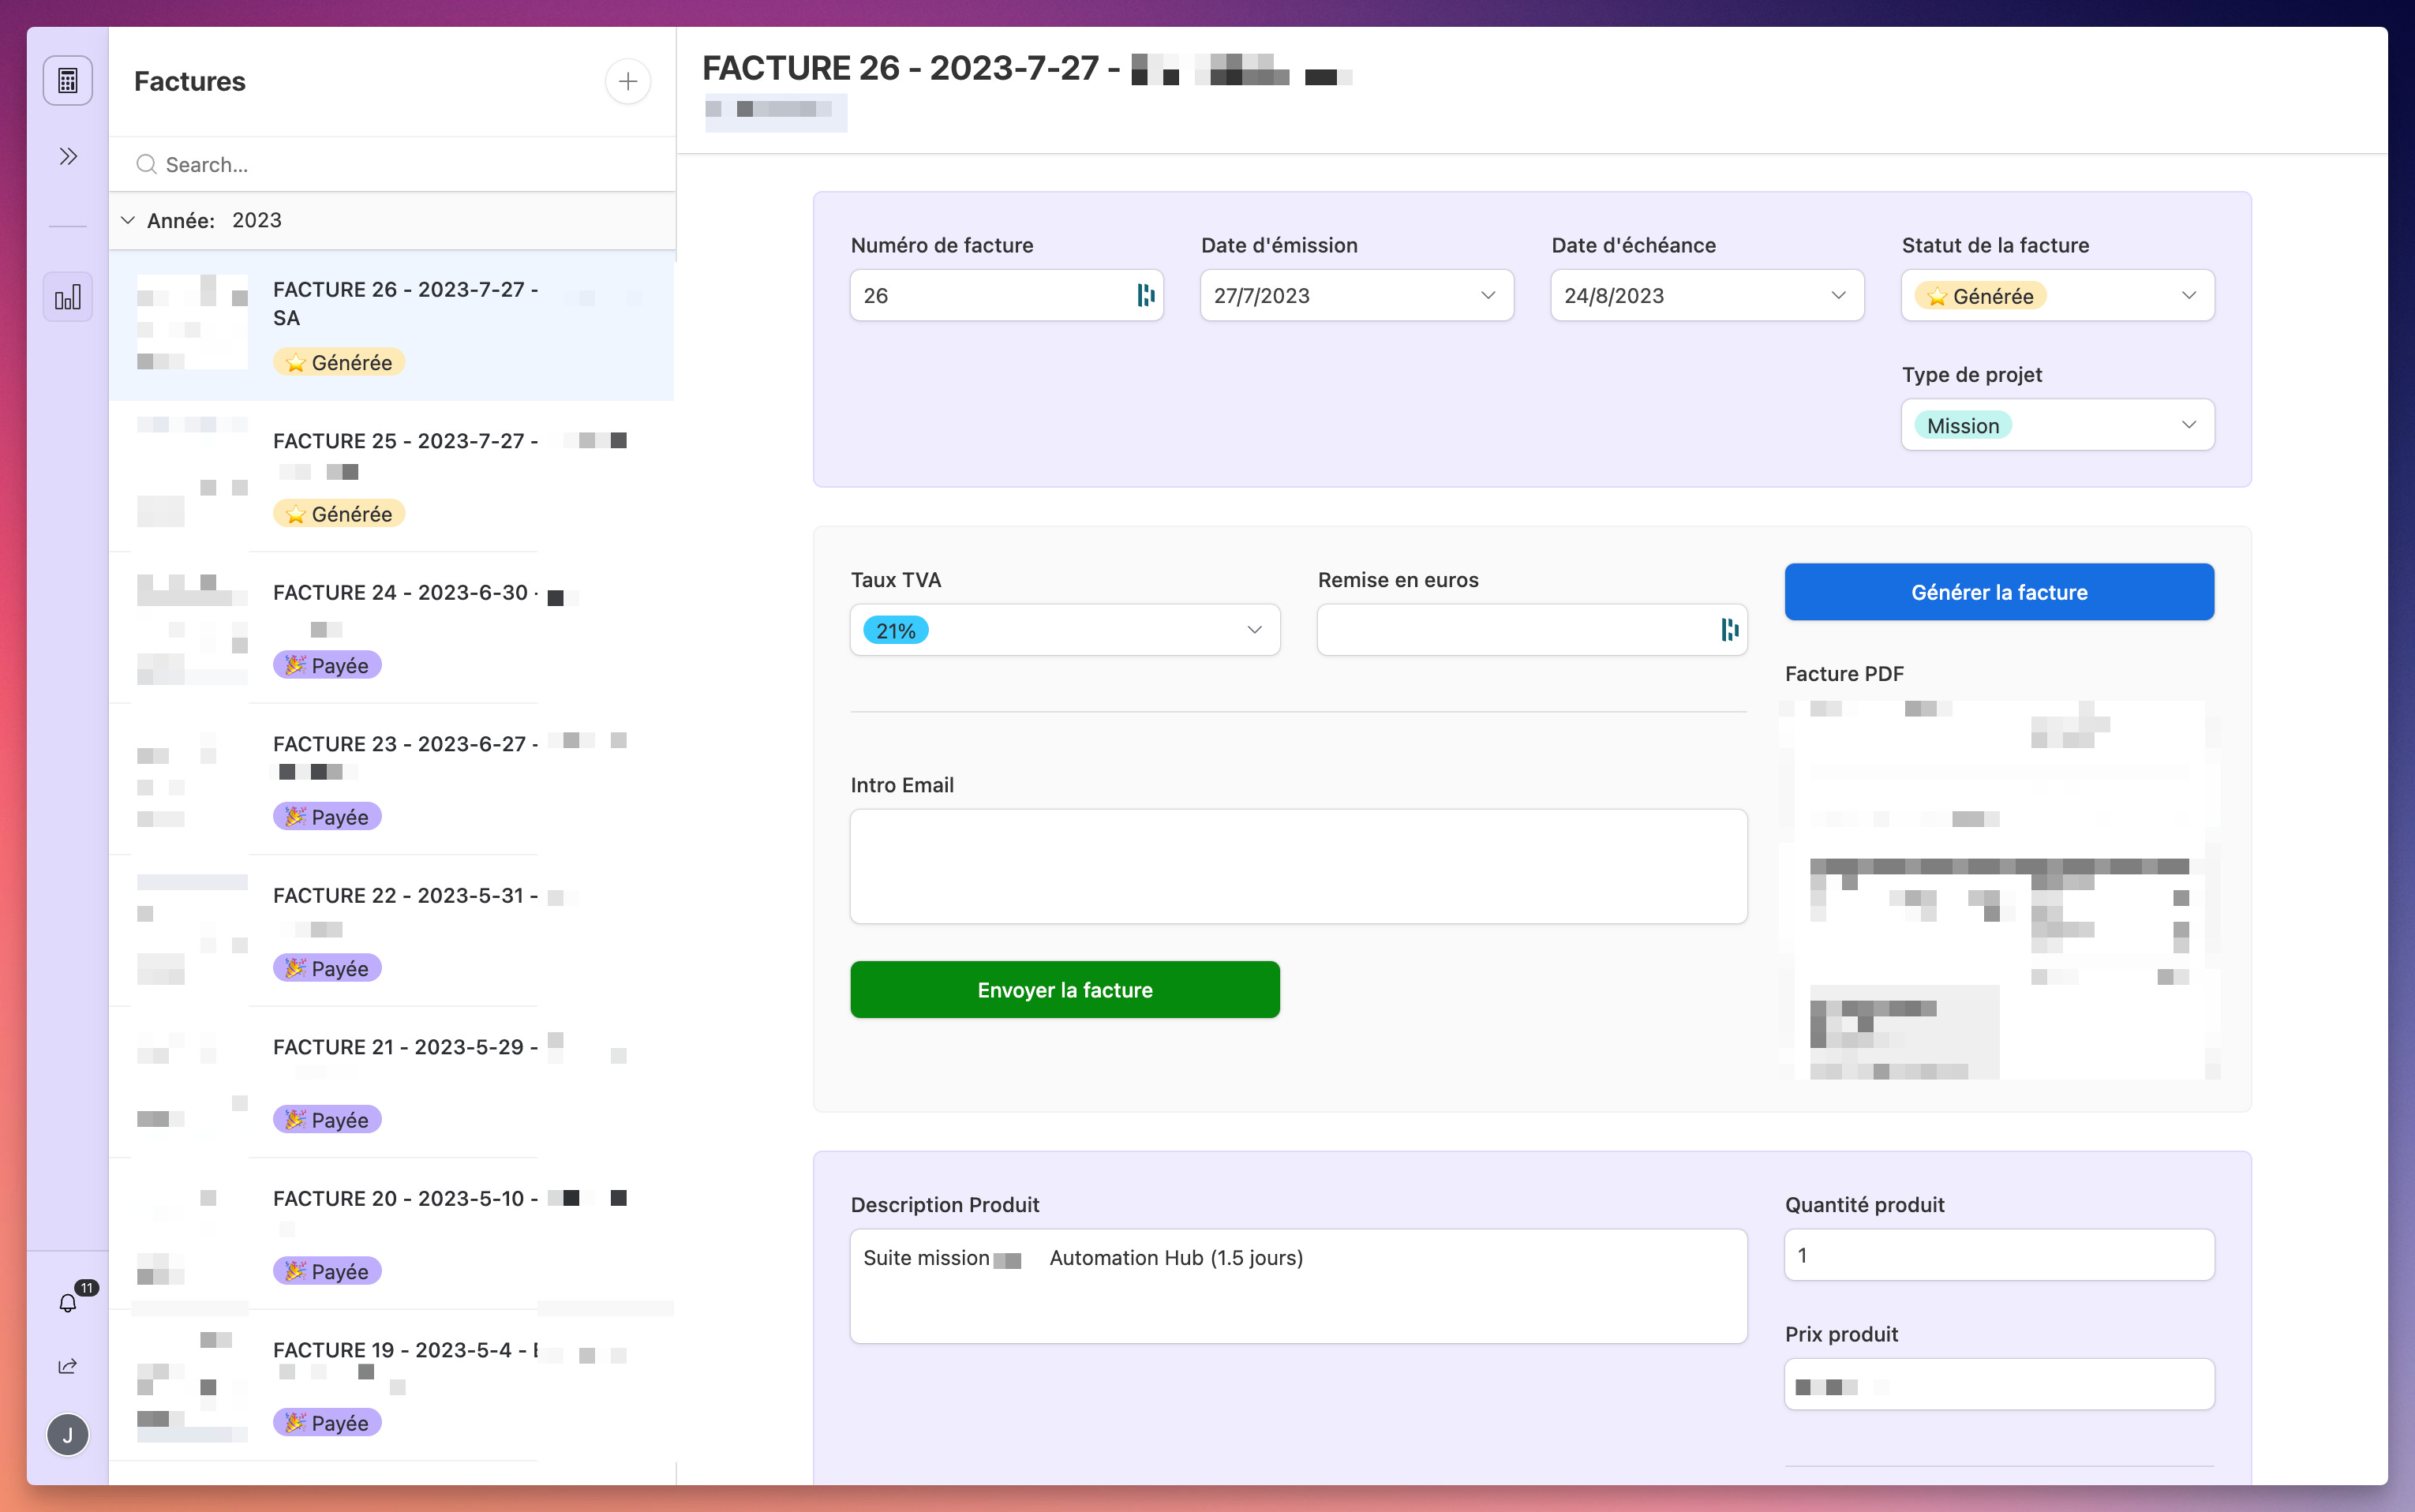Open the calculator icon in sidebar
Viewport: 2415px width, 1512px height.
(x=67, y=81)
